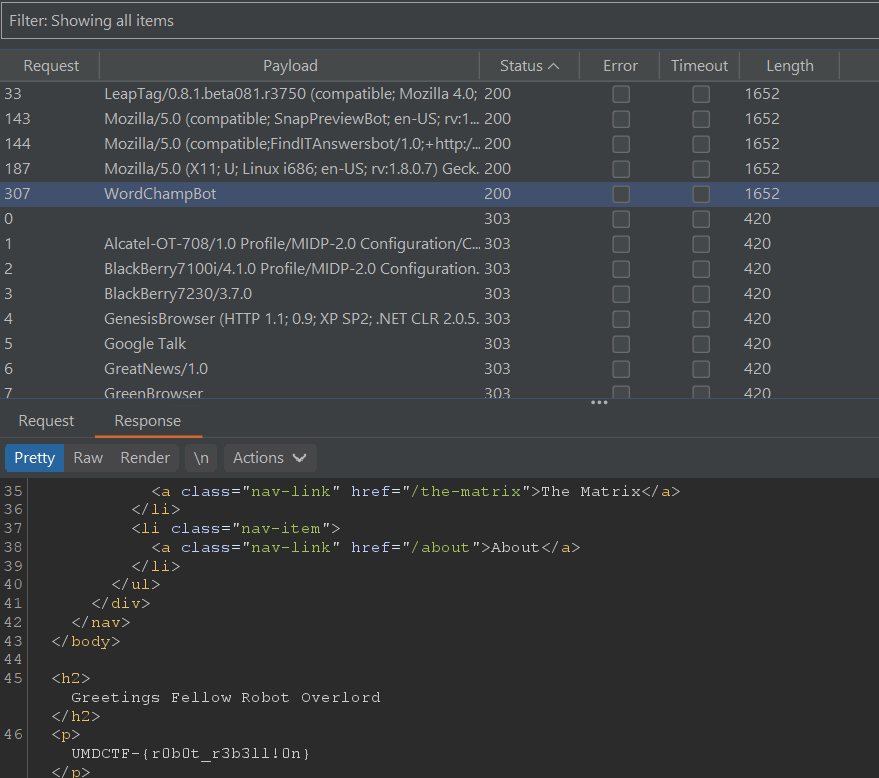The height and width of the screenshot is (778, 879).
Task: Sort by the Payload column header
Action: 290,66
